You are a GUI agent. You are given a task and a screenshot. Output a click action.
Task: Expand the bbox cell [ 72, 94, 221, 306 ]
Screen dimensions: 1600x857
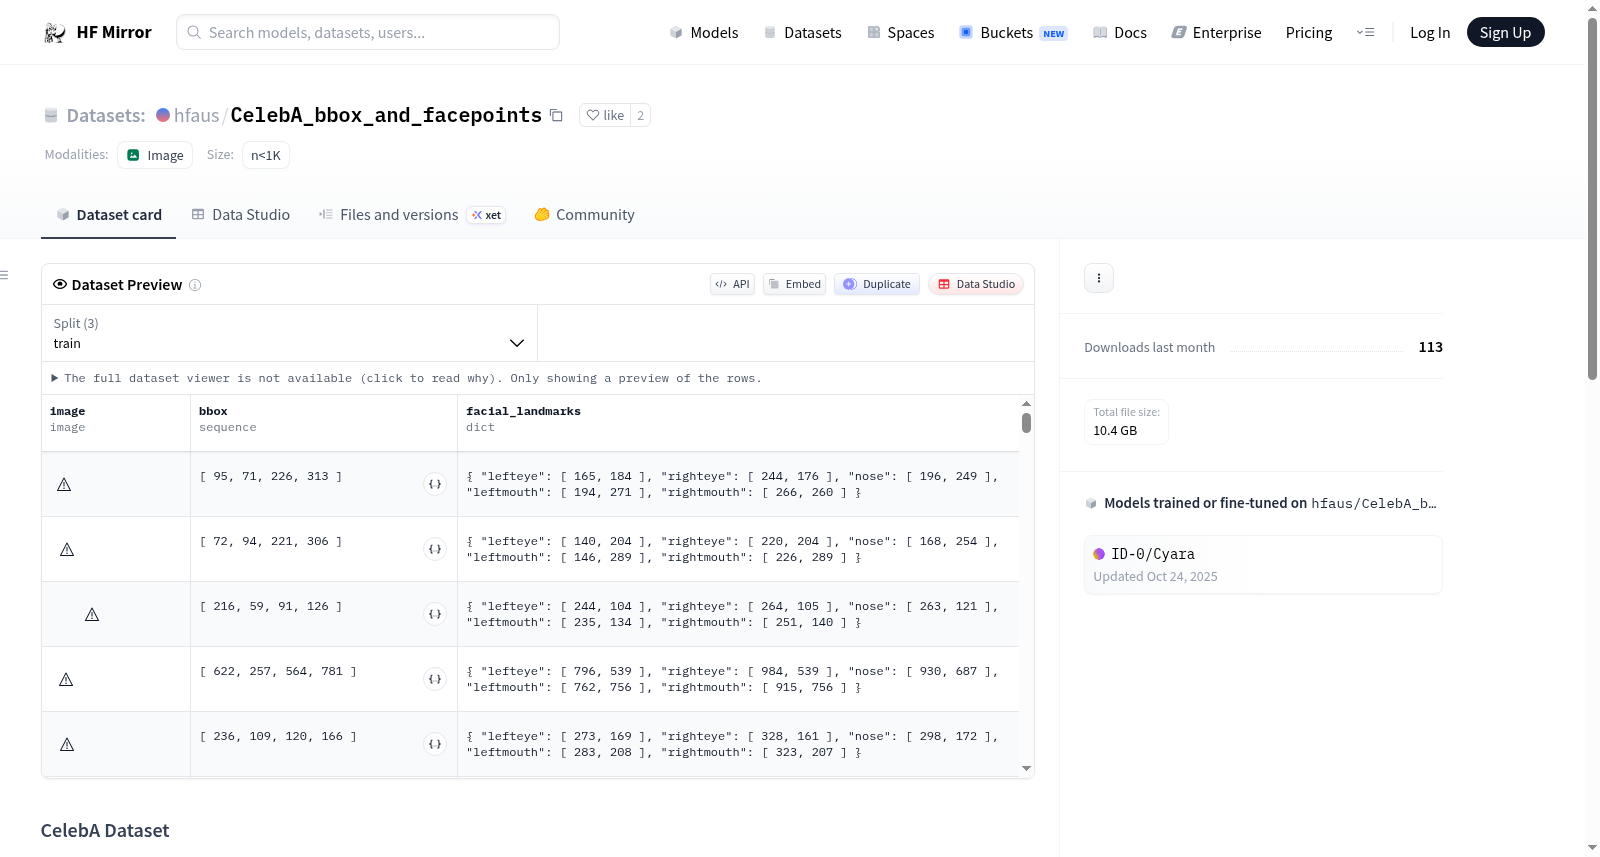(x=435, y=549)
